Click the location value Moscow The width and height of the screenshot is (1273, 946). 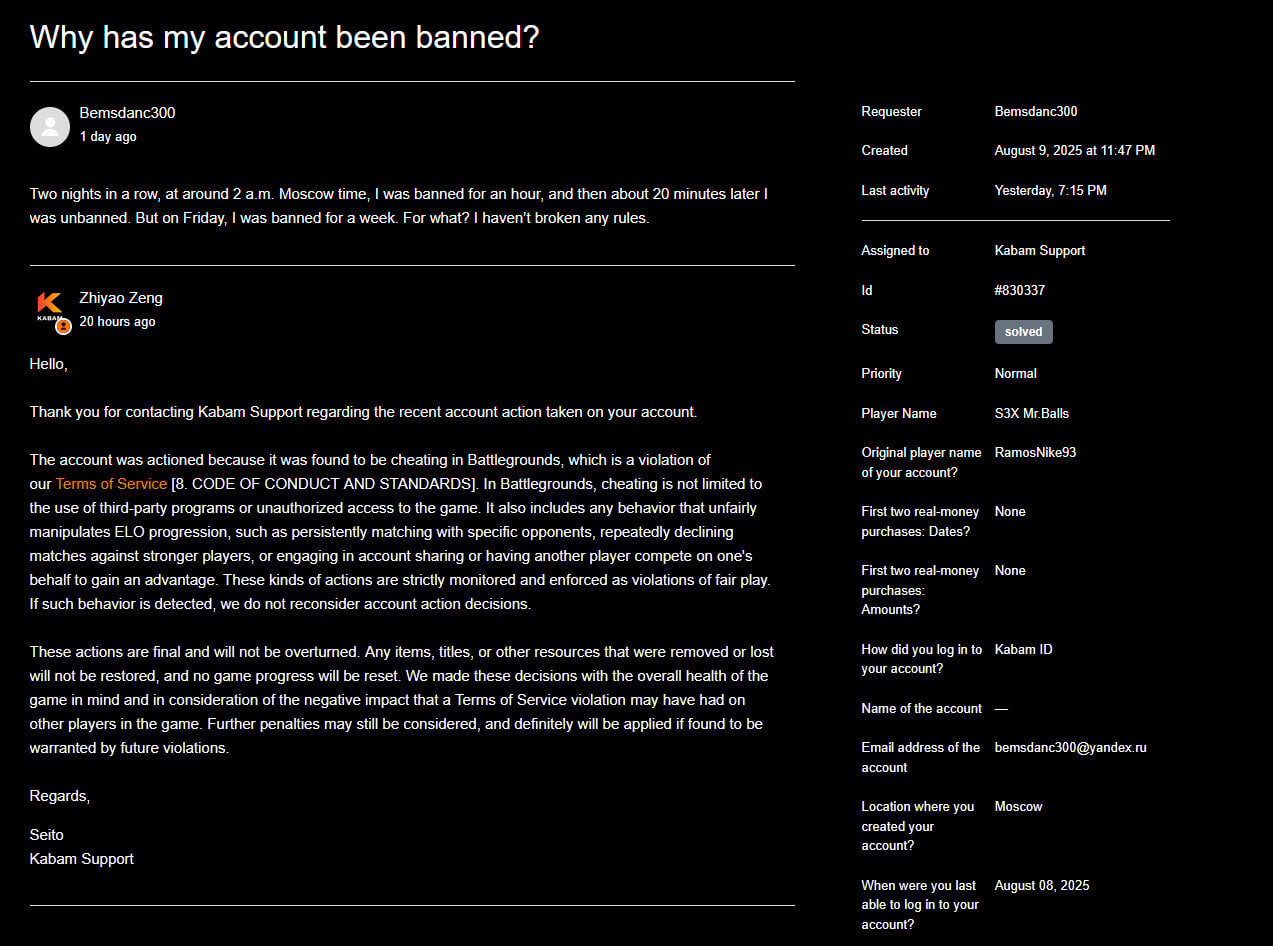(x=1018, y=807)
